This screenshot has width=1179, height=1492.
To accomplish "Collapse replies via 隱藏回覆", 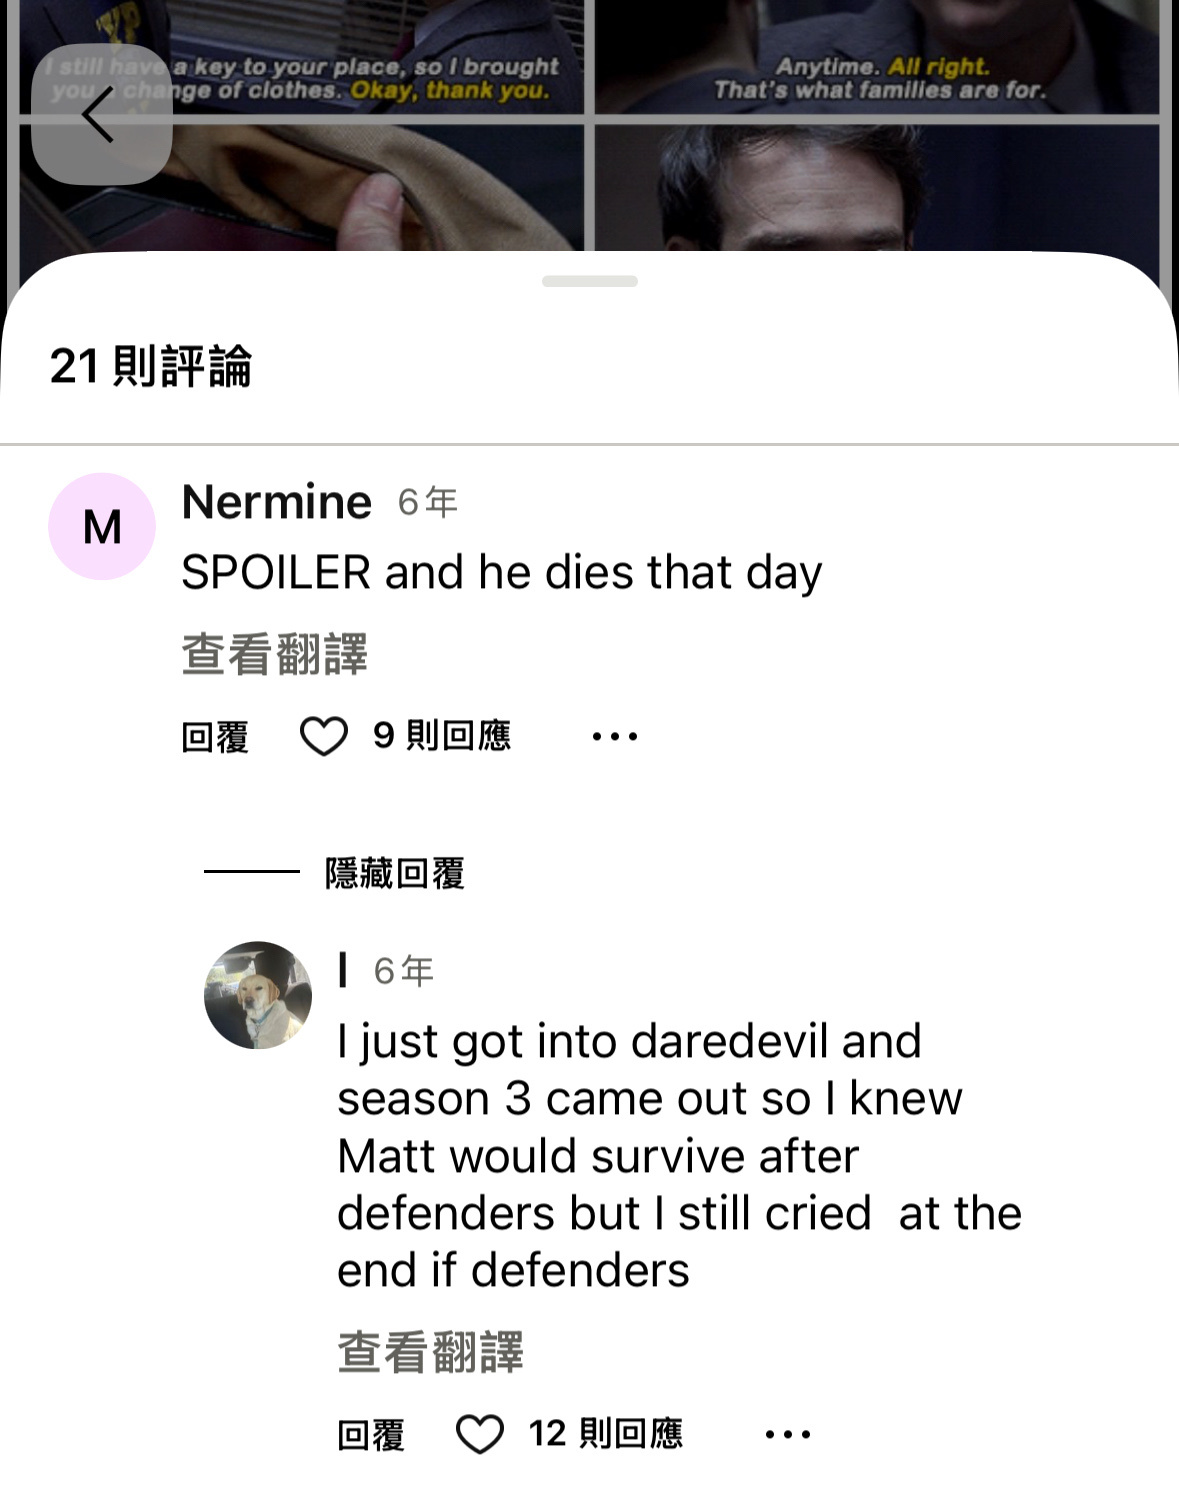I will [394, 873].
